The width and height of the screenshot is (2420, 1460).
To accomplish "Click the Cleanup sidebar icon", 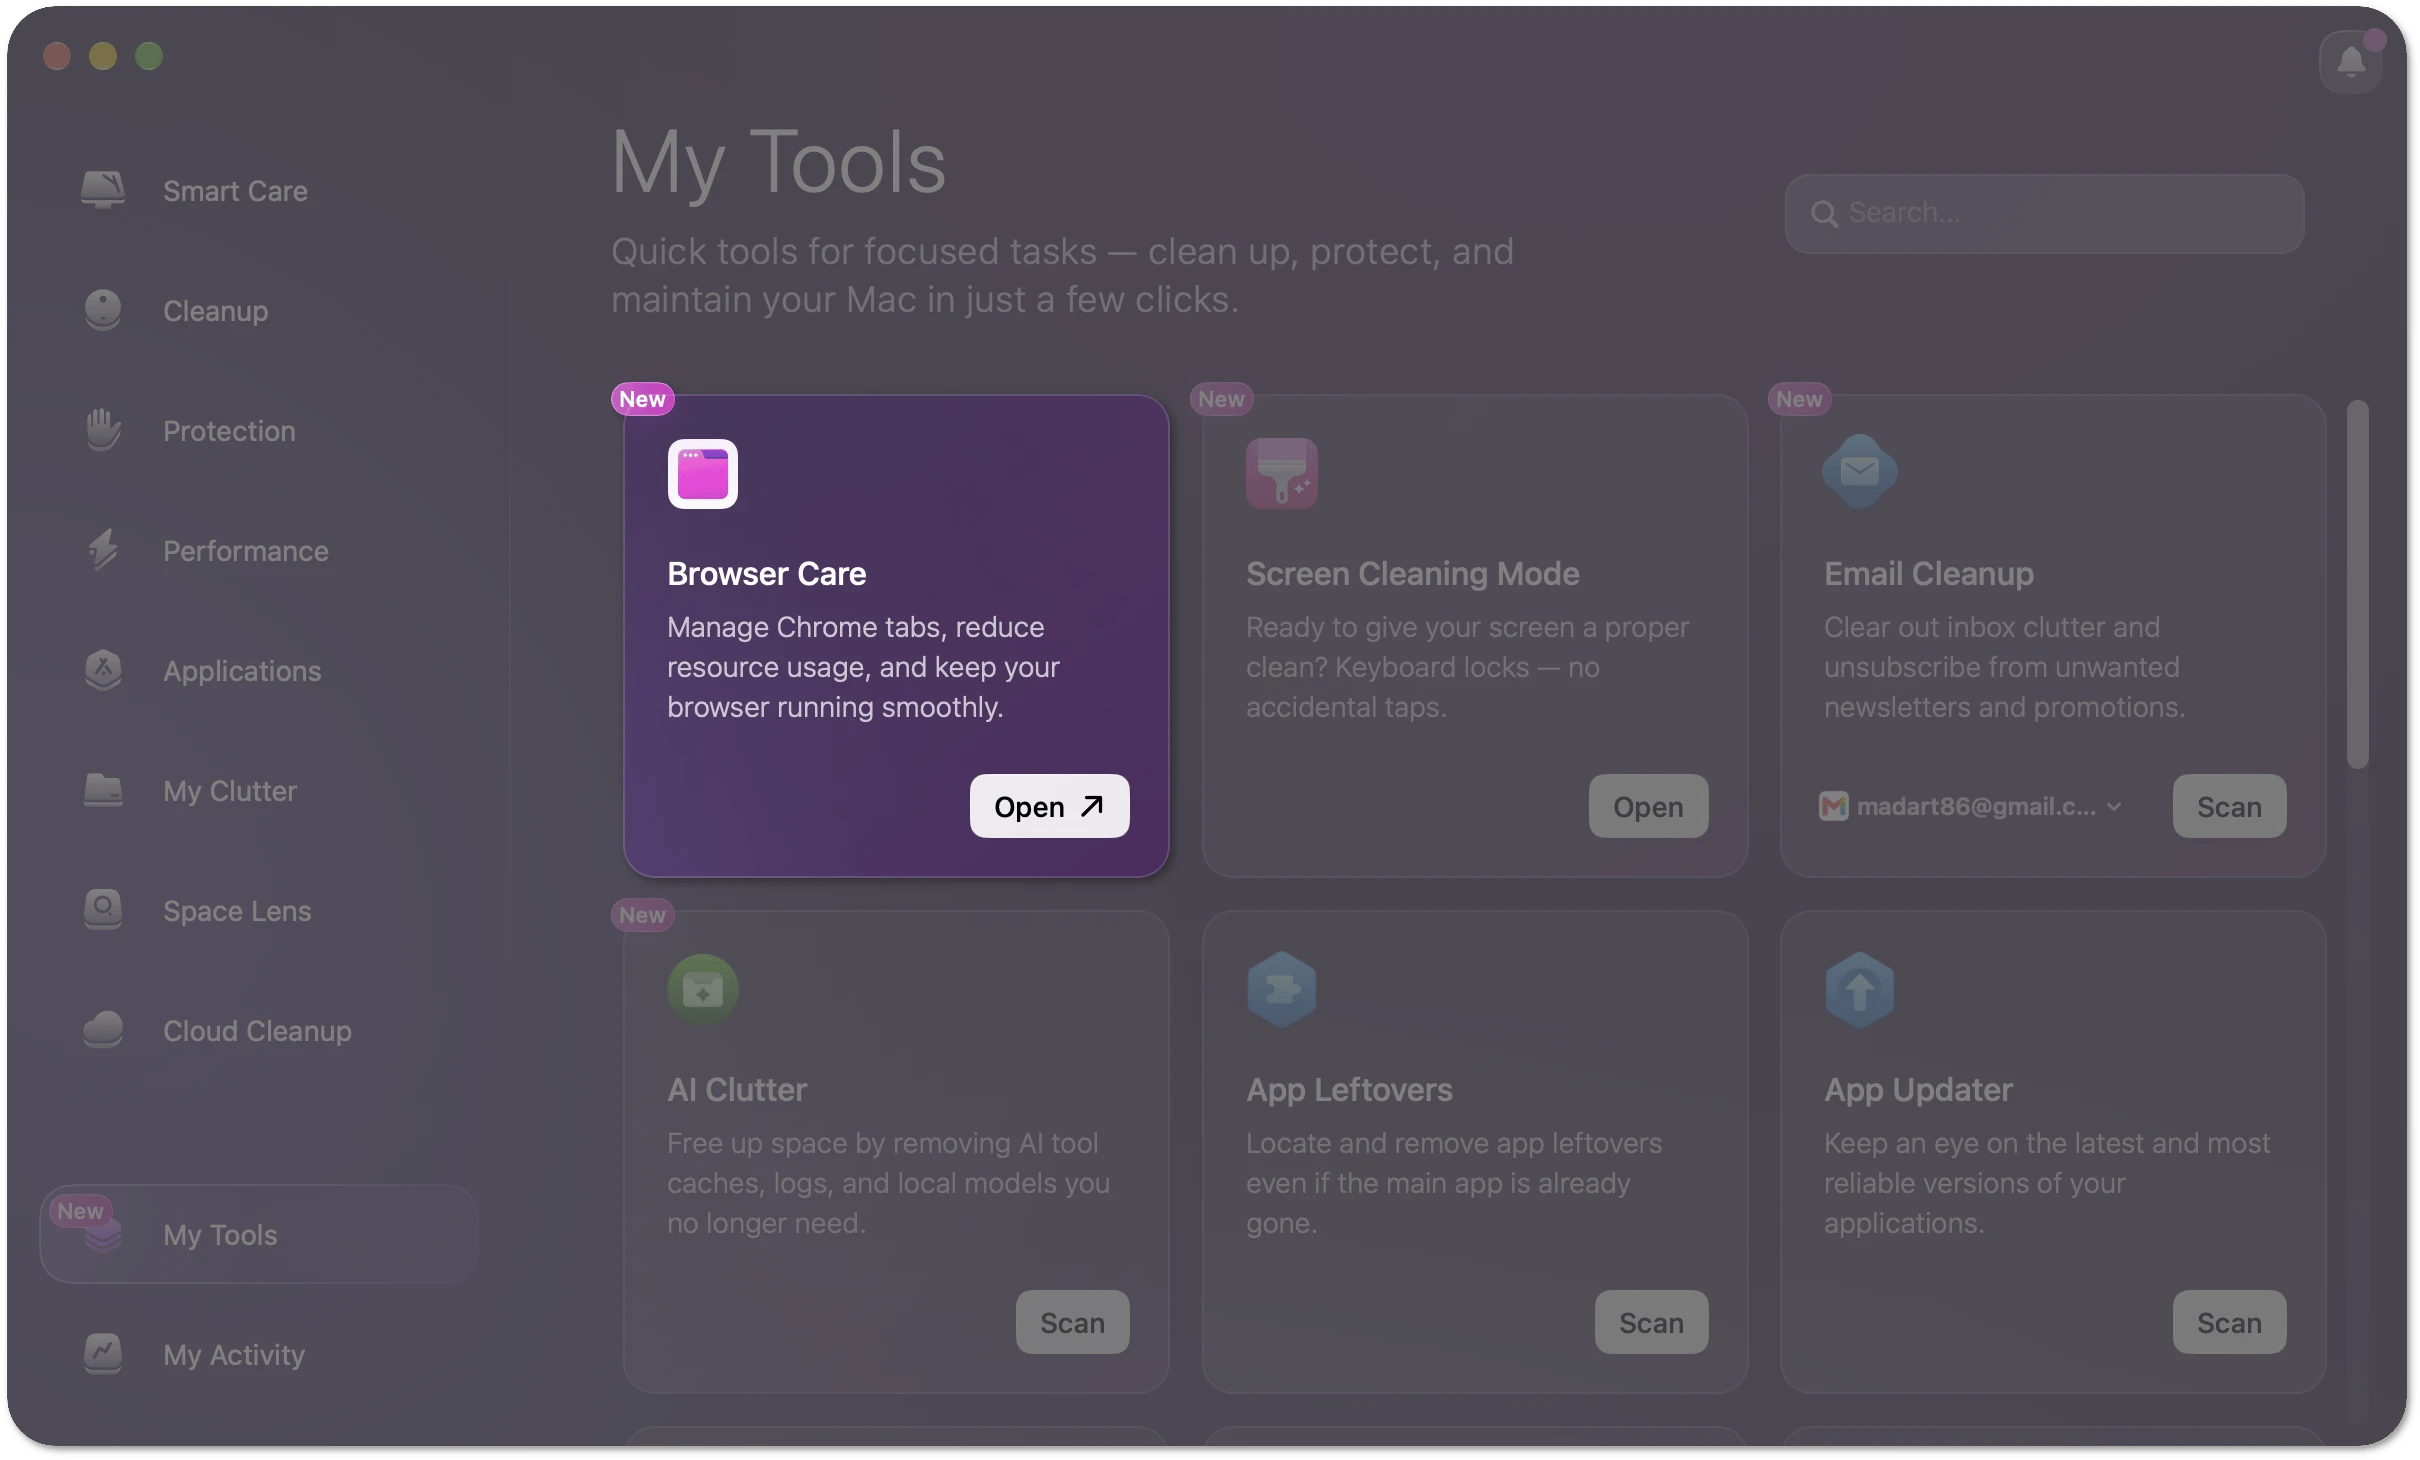I will [103, 310].
